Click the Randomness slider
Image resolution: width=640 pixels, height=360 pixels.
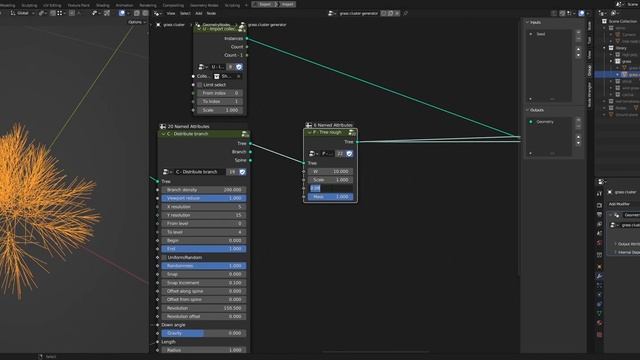point(204,266)
